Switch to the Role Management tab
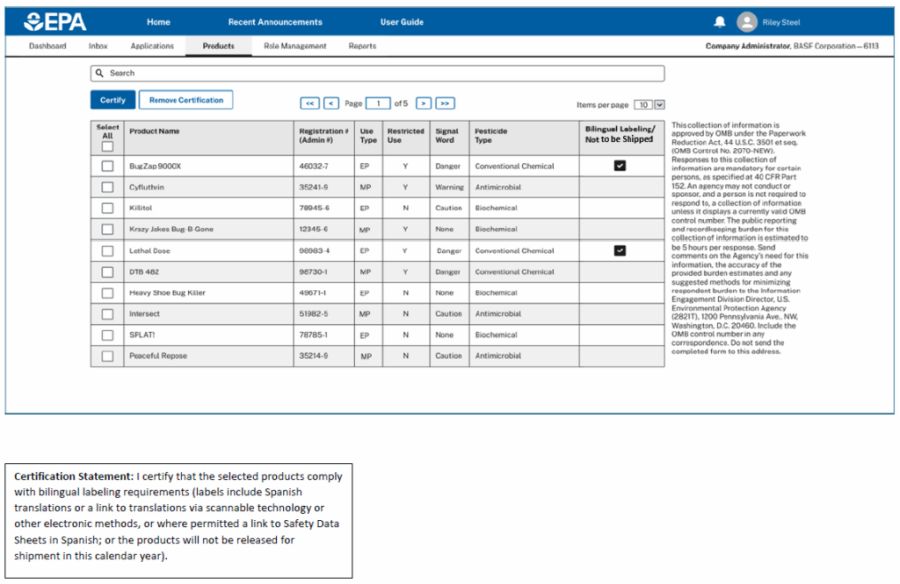 (x=295, y=46)
